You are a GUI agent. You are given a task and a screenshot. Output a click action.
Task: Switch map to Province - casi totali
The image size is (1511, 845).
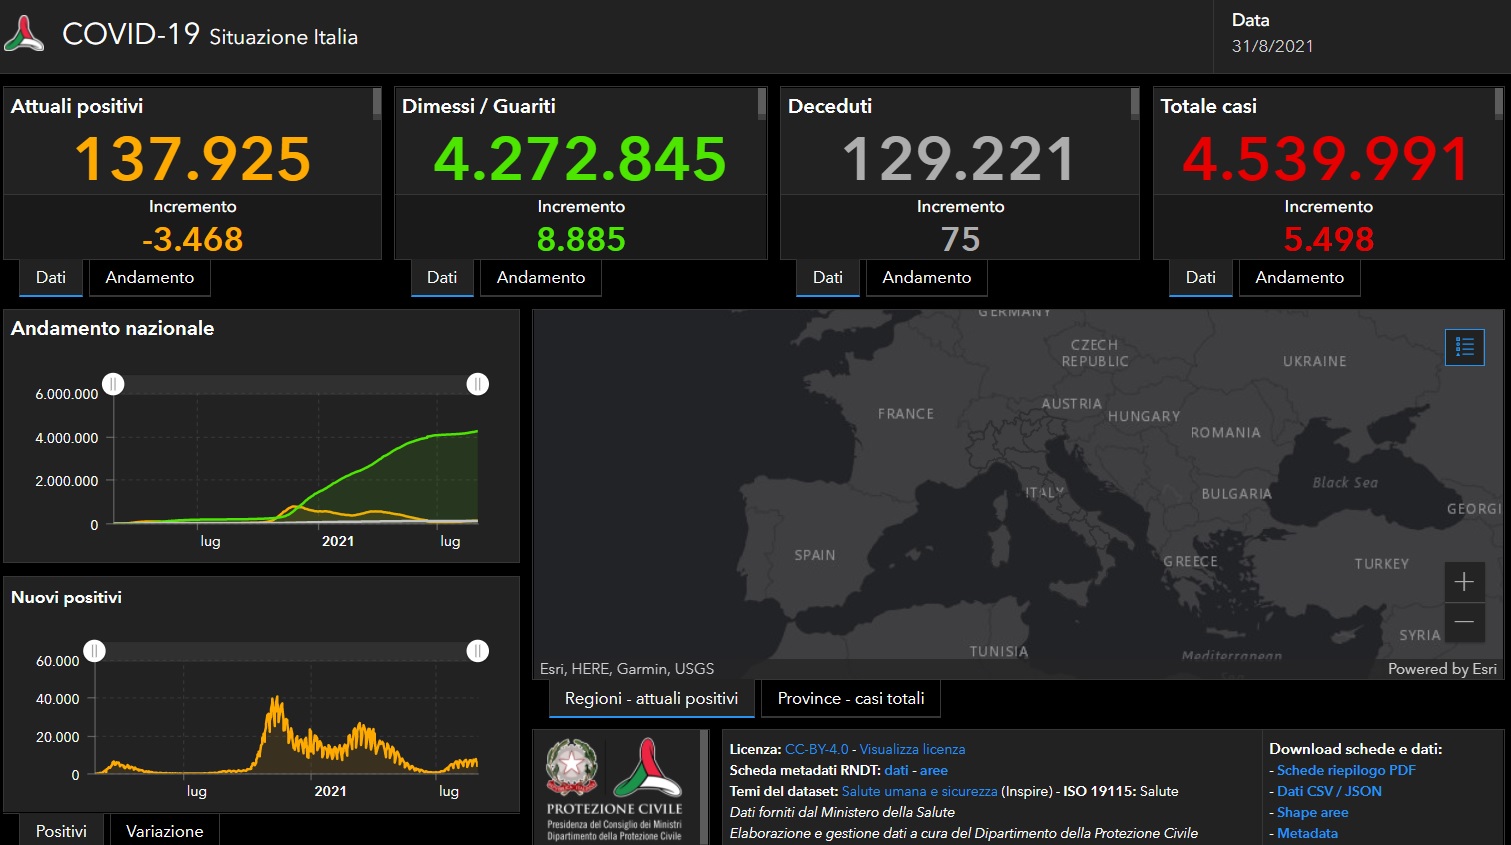pyautogui.click(x=850, y=698)
